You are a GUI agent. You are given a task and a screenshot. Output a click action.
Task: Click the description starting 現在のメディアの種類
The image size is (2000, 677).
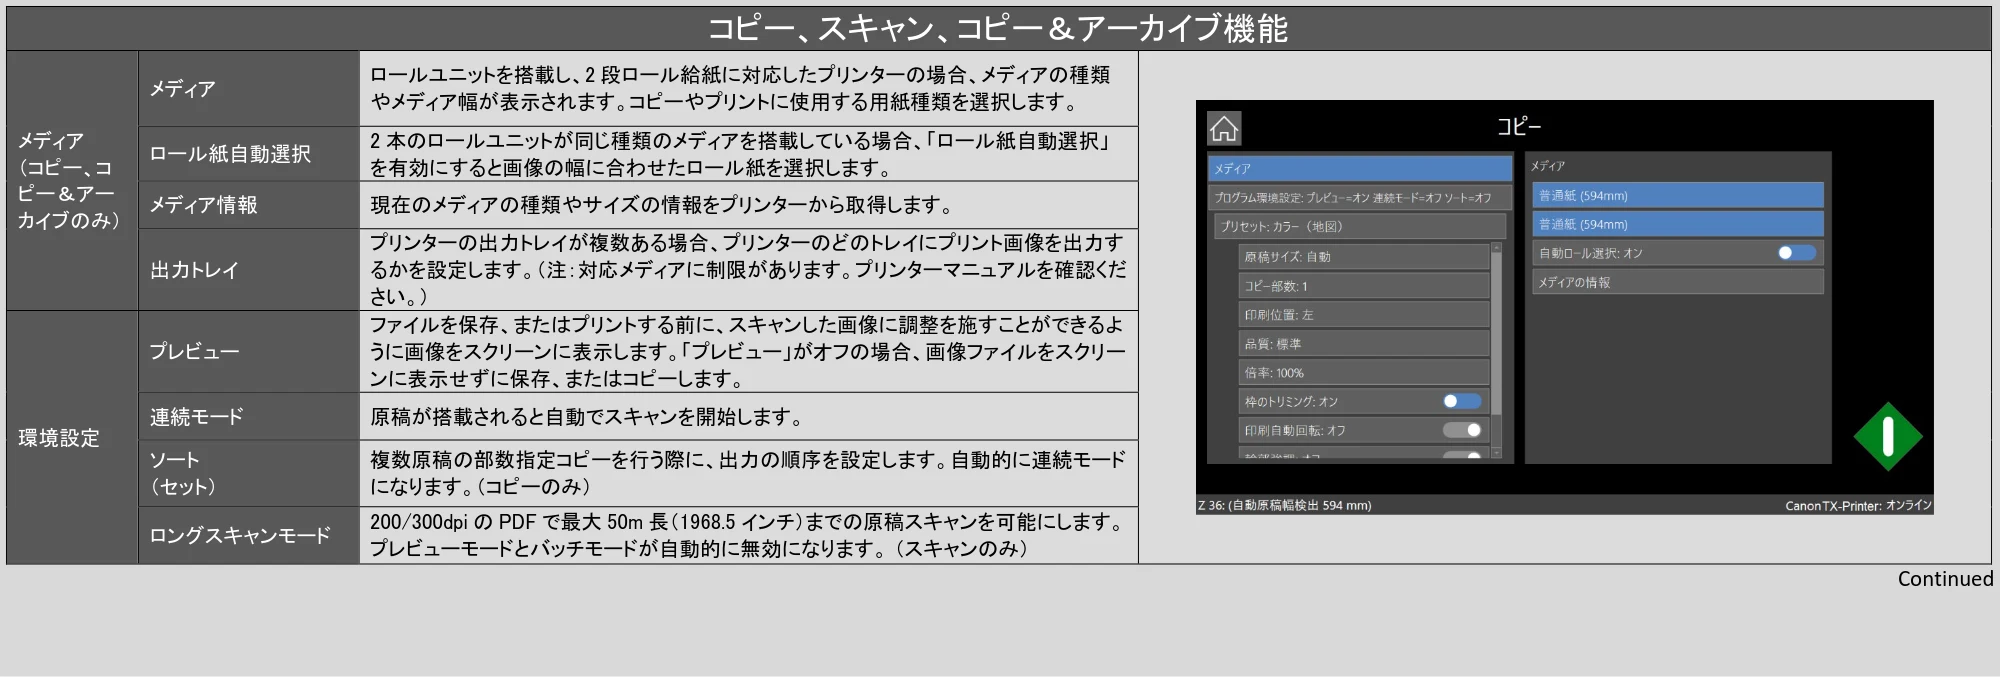coord(661,205)
